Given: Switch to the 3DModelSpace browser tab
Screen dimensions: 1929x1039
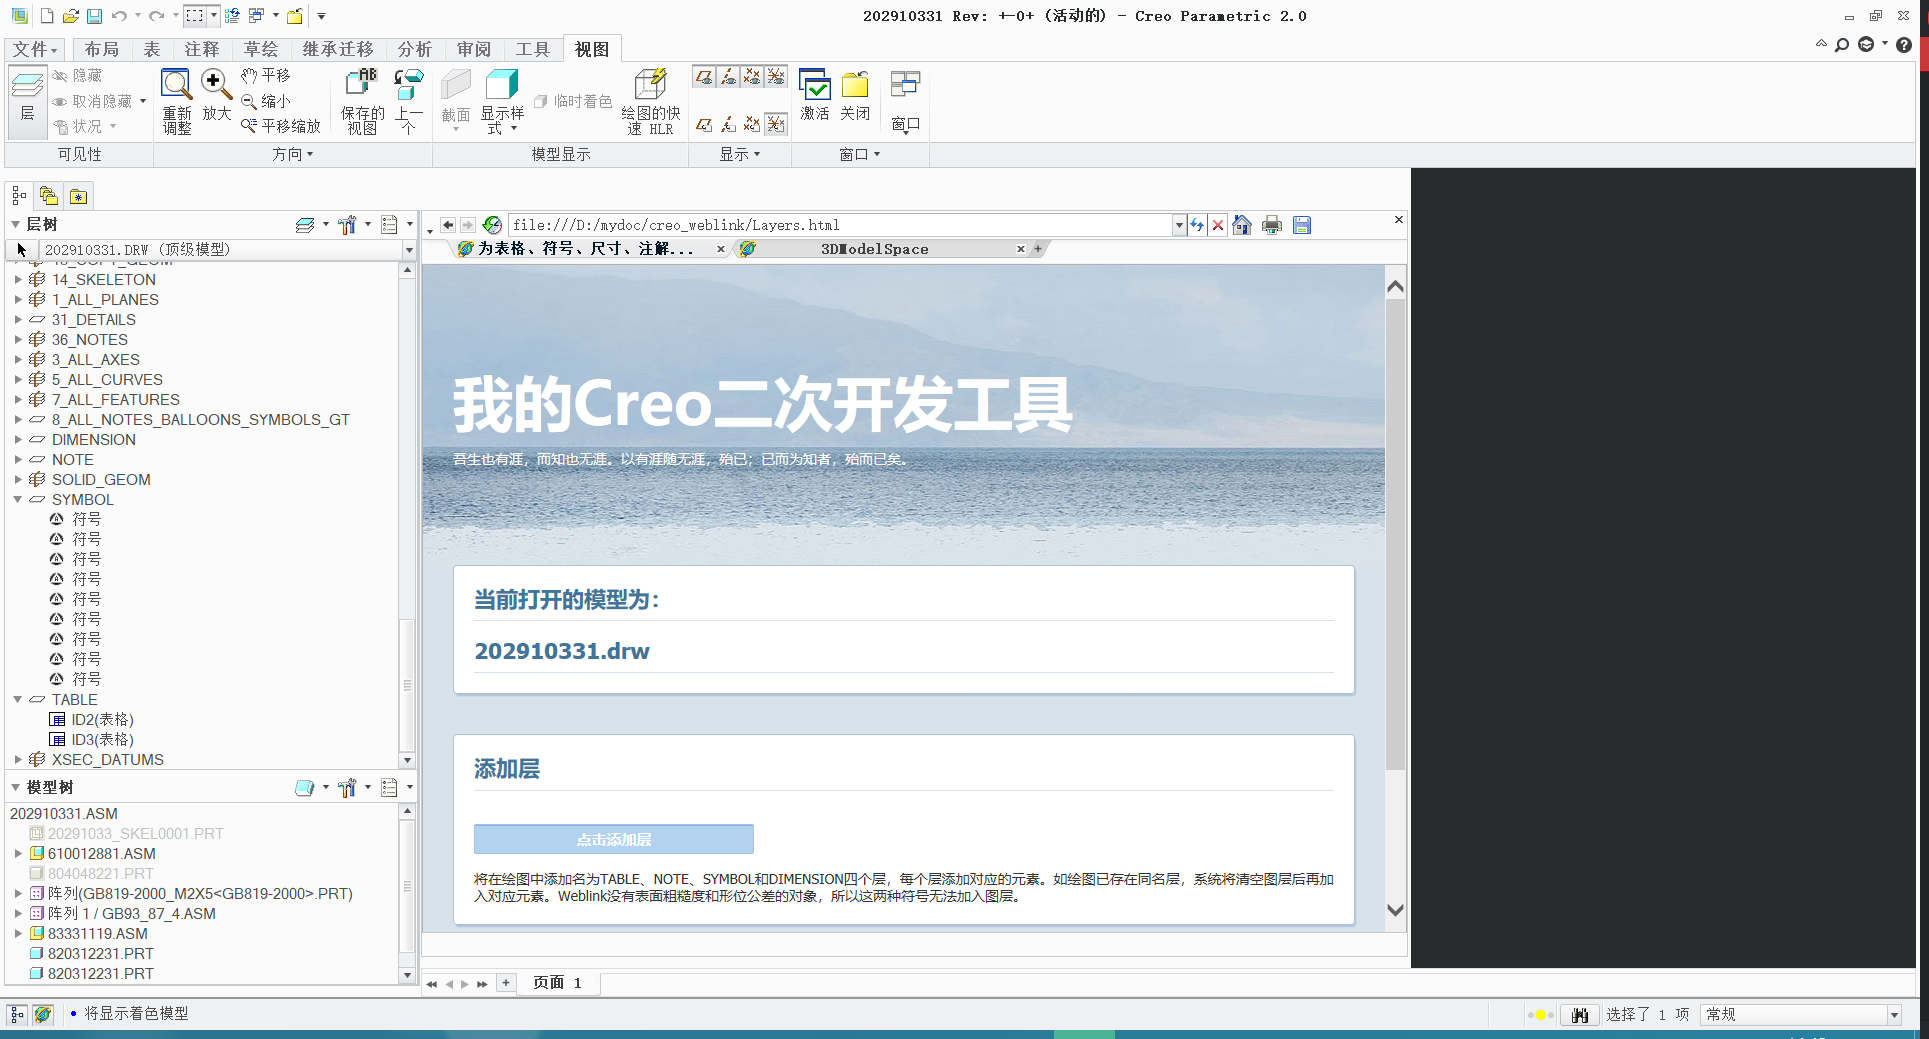Looking at the screenshot, I should point(875,249).
